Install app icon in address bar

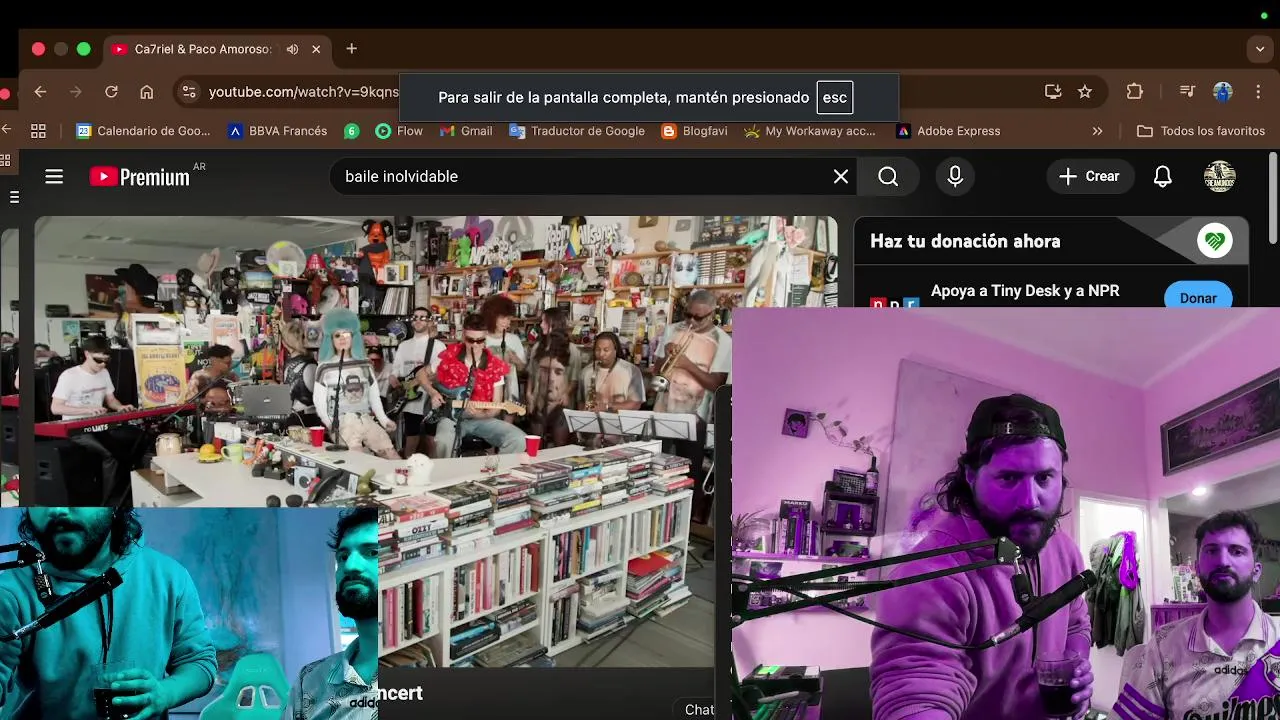(x=1053, y=92)
